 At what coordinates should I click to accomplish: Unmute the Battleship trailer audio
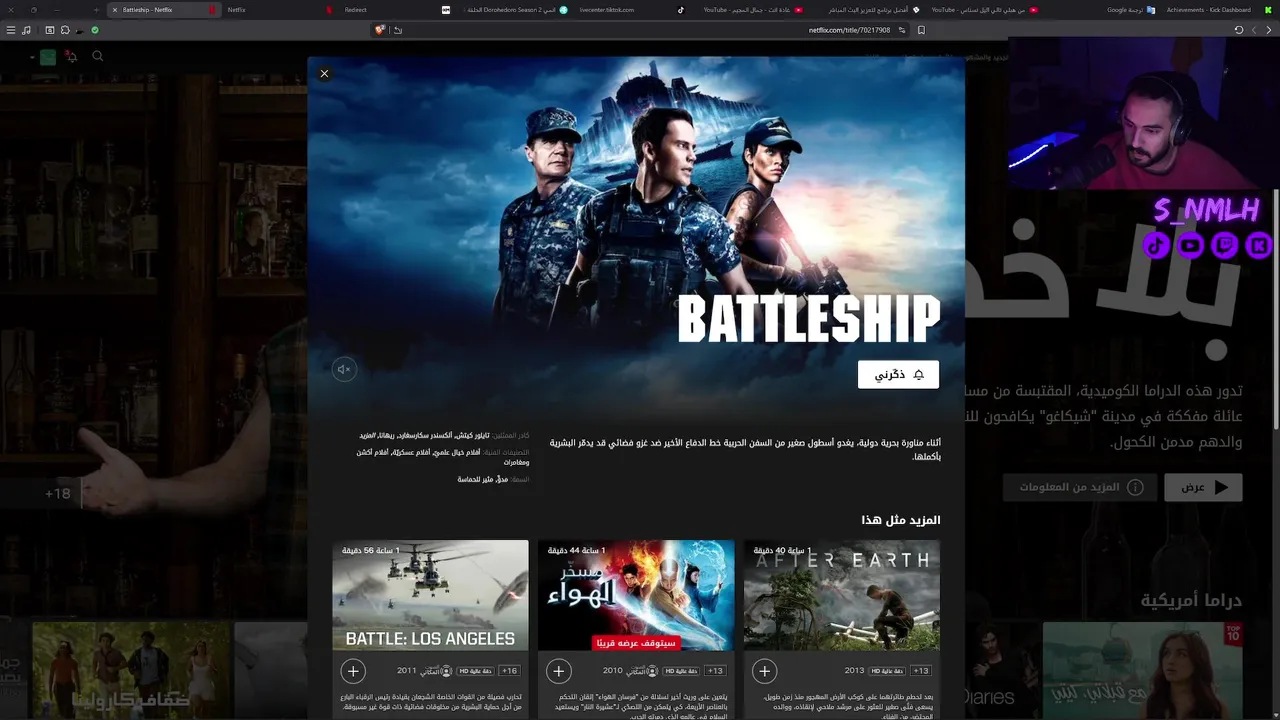344,369
